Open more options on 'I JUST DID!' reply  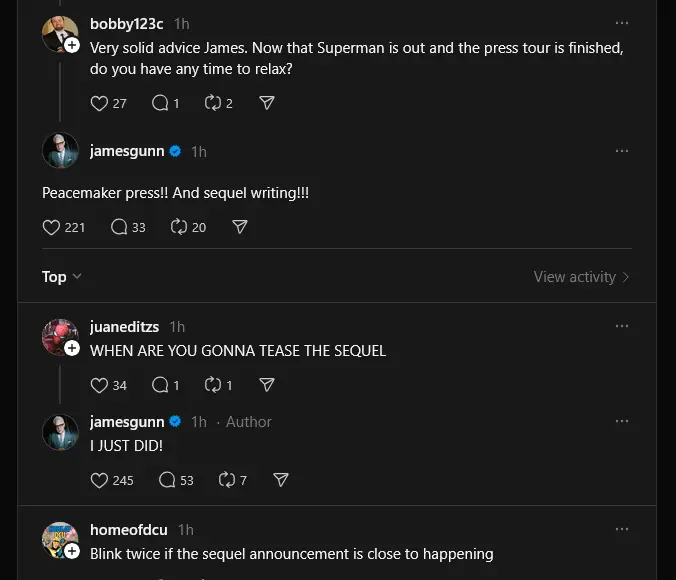pos(622,422)
